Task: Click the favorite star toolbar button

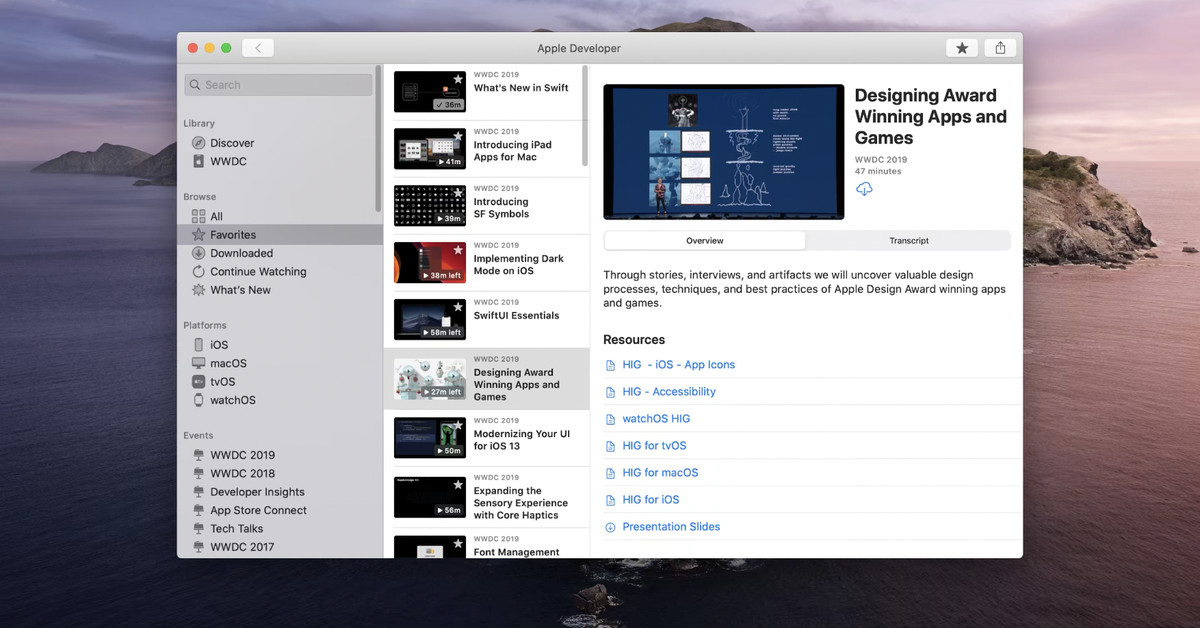Action: (961, 48)
